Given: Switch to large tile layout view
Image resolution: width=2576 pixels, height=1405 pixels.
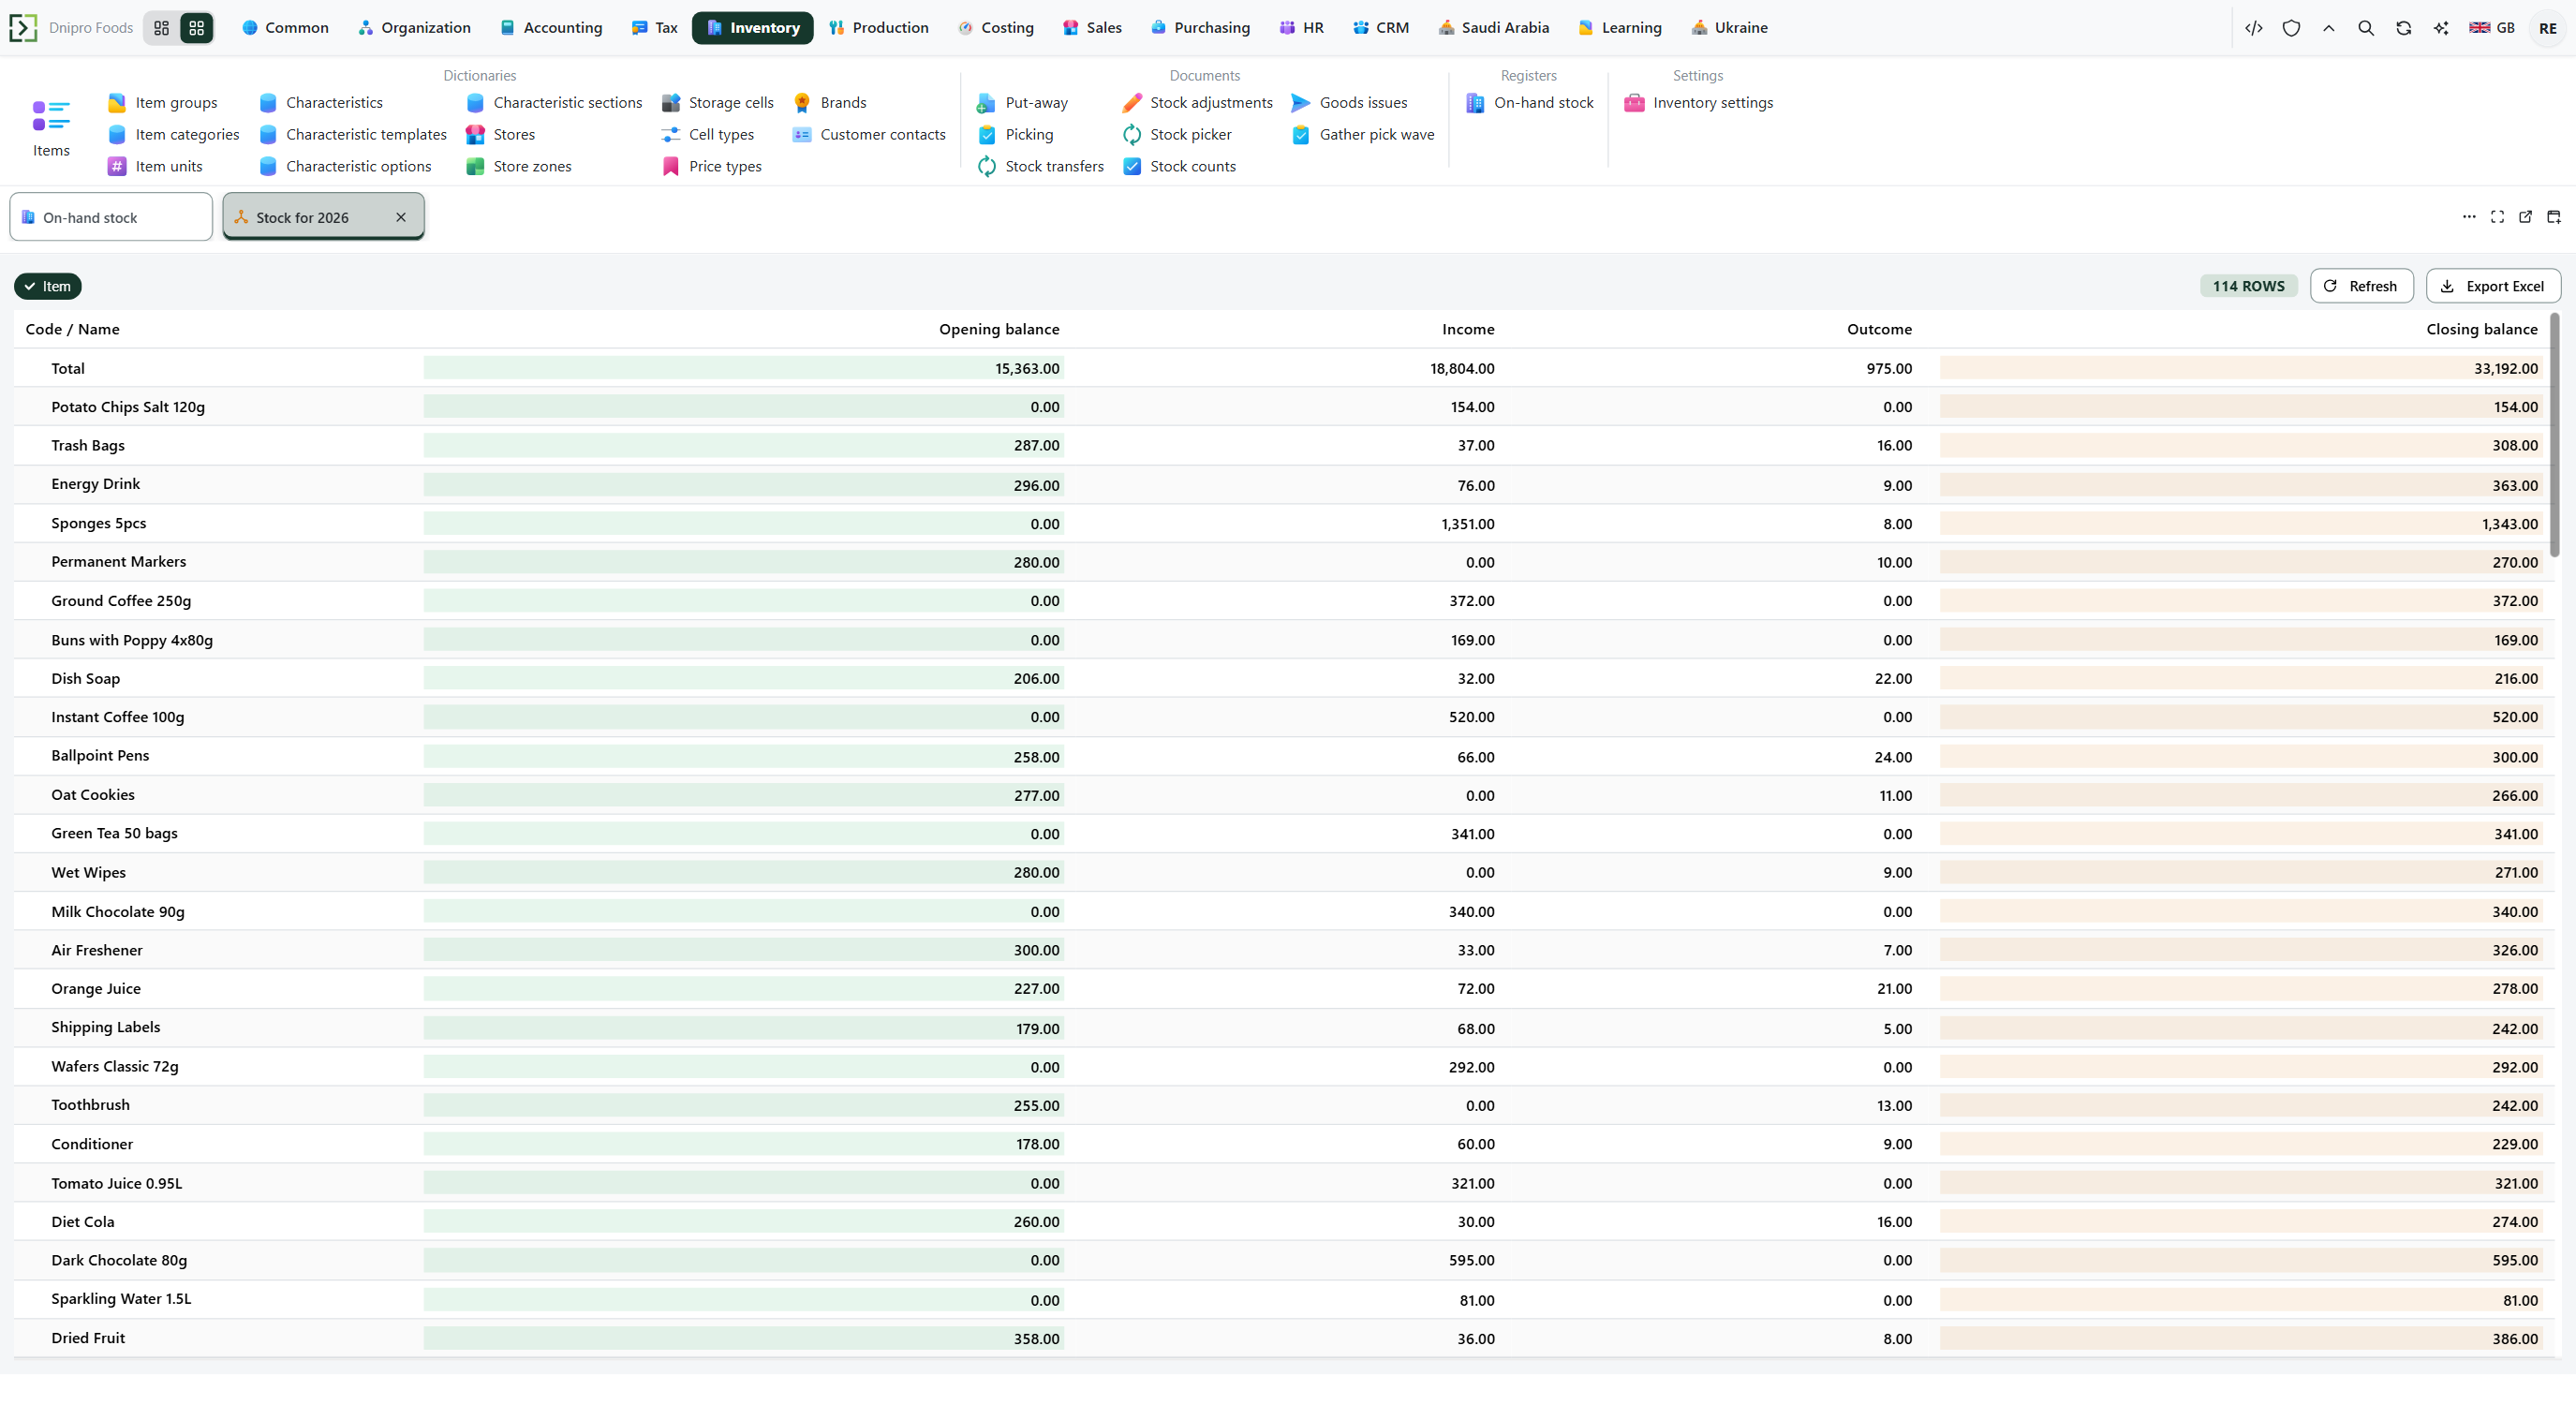Looking at the screenshot, I should click(x=197, y=28).
